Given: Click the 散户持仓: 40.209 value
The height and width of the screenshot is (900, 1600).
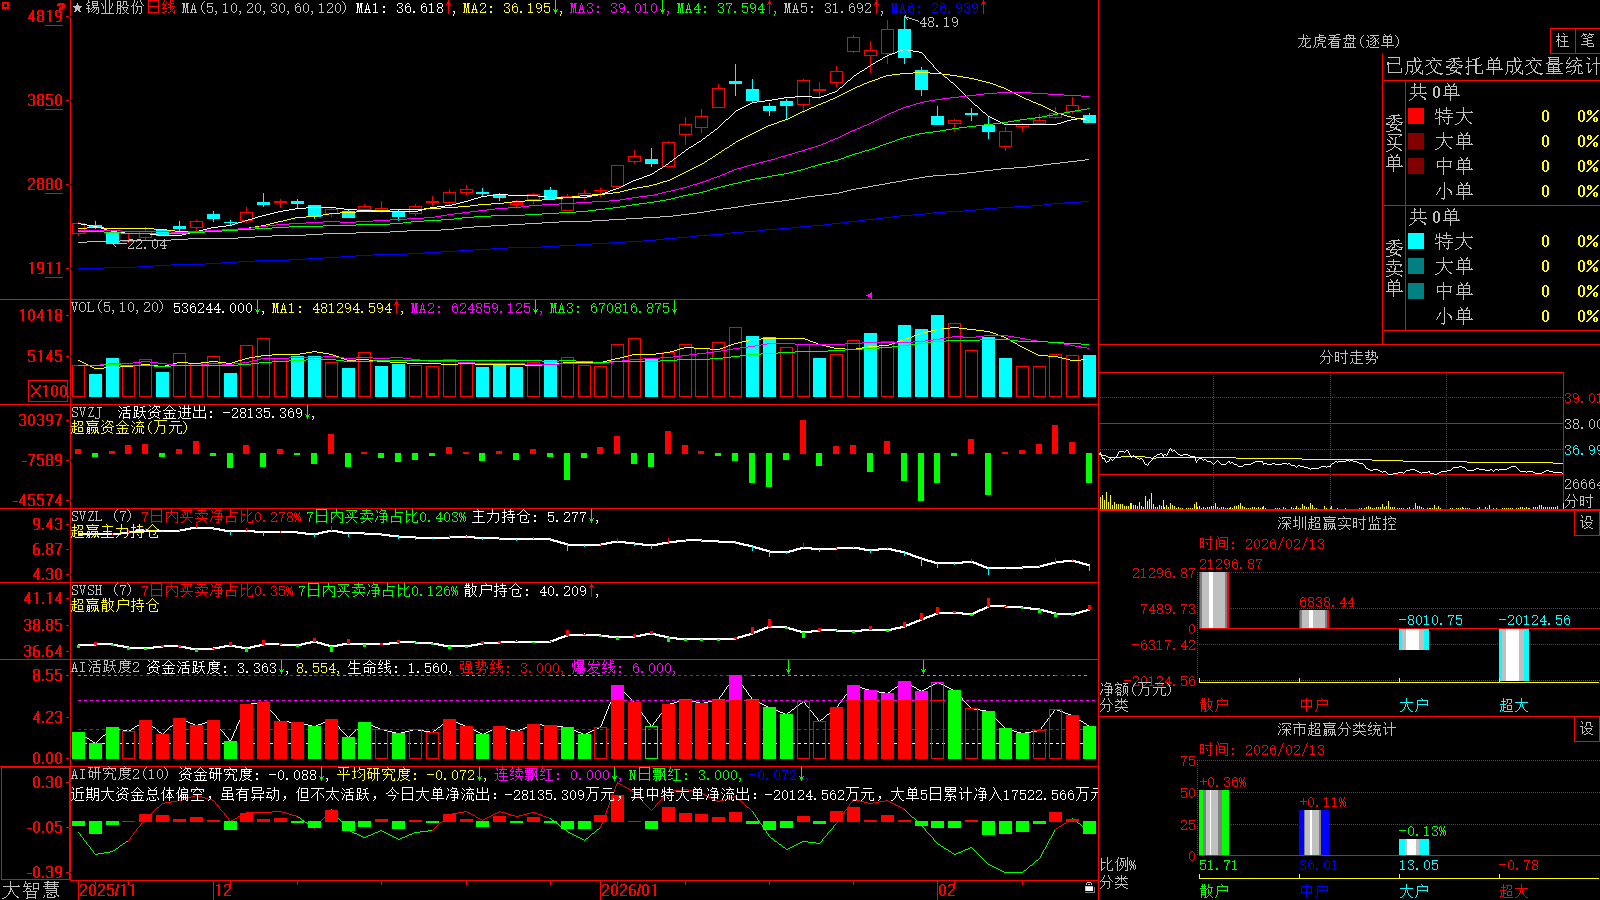Looking at the screenshot, I should pos(525,591).
